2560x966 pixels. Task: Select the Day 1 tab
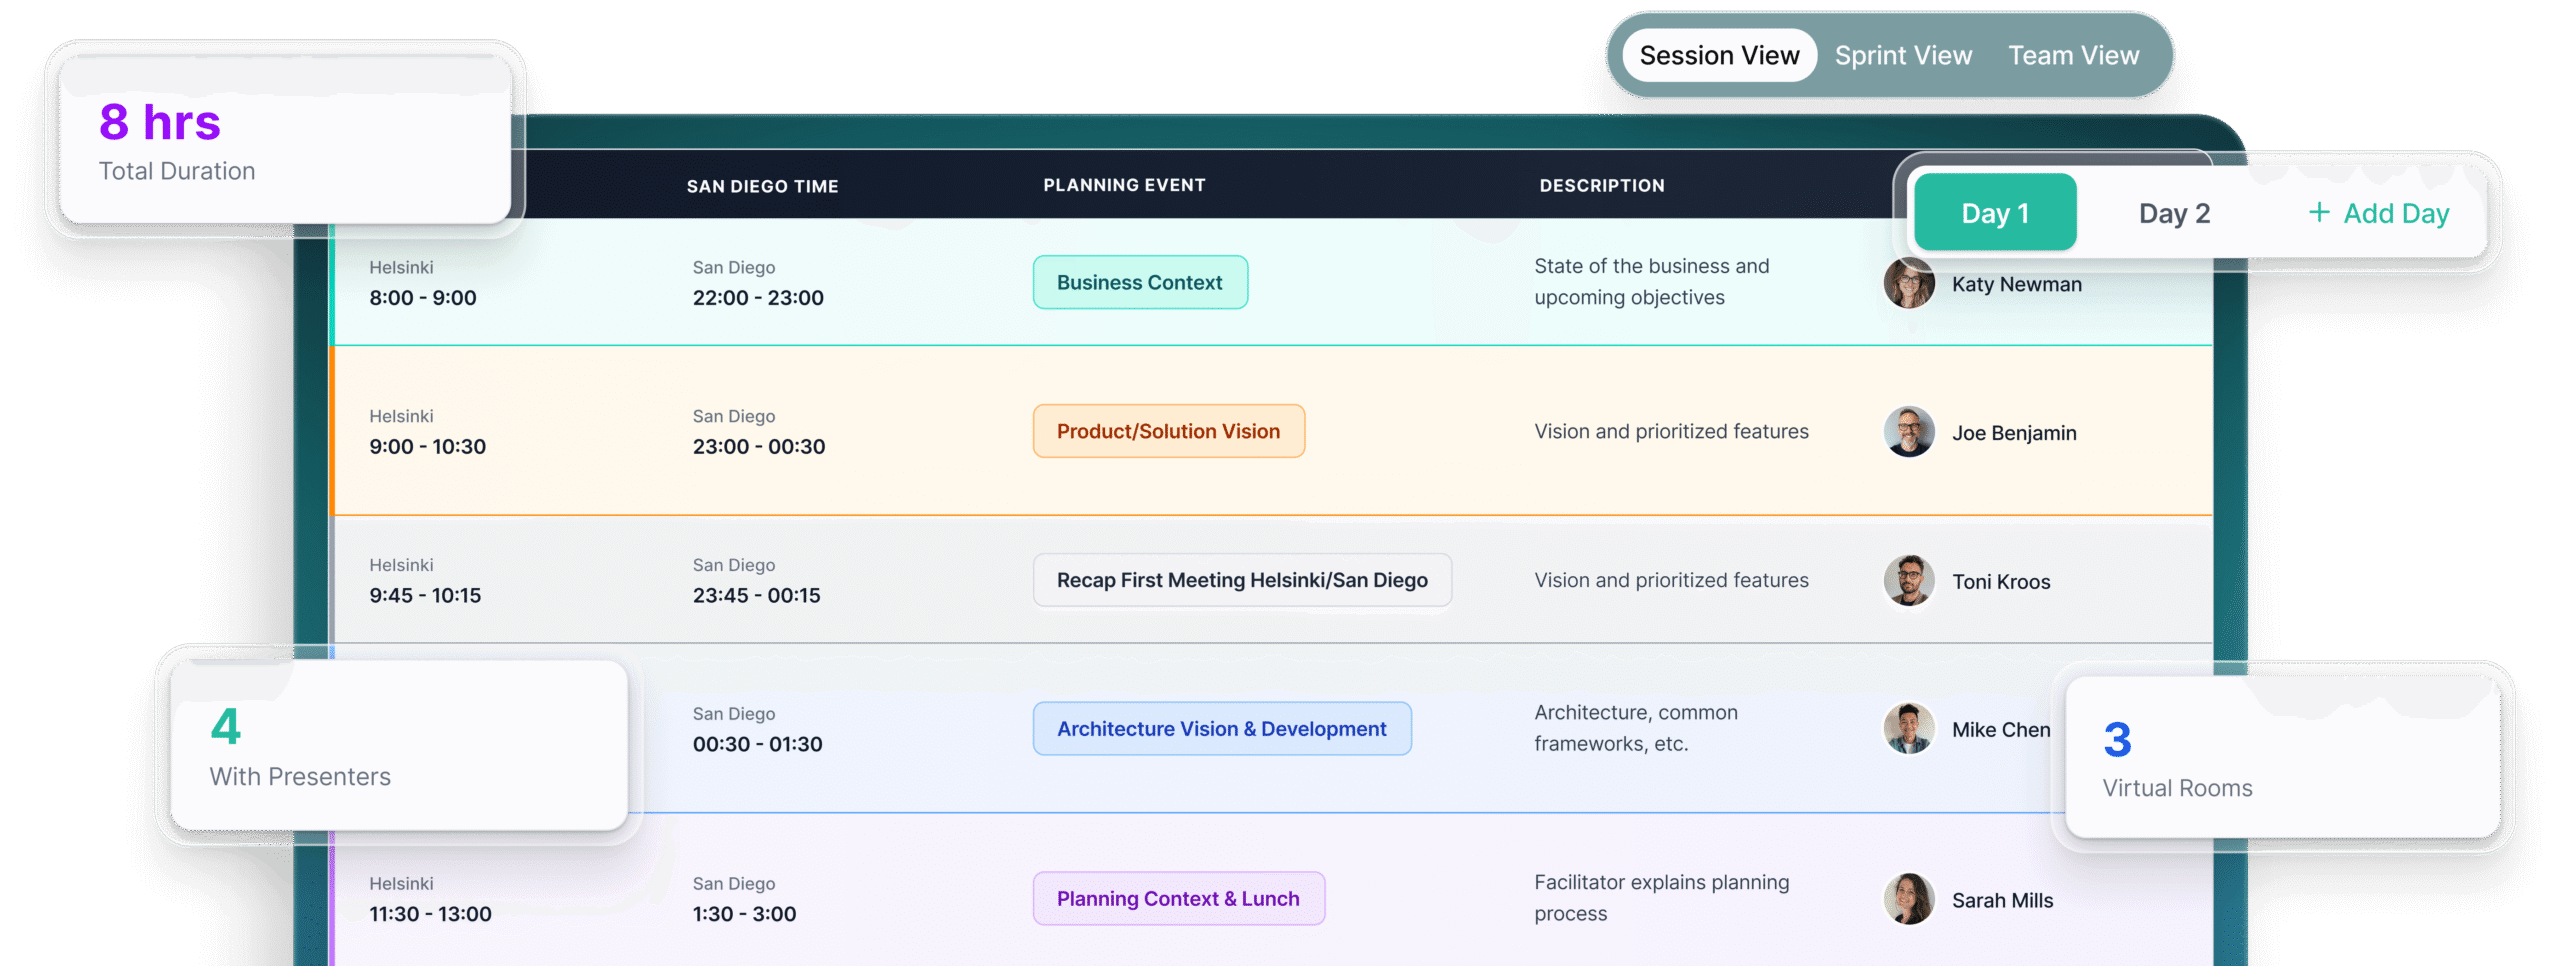click(1994, 213)
